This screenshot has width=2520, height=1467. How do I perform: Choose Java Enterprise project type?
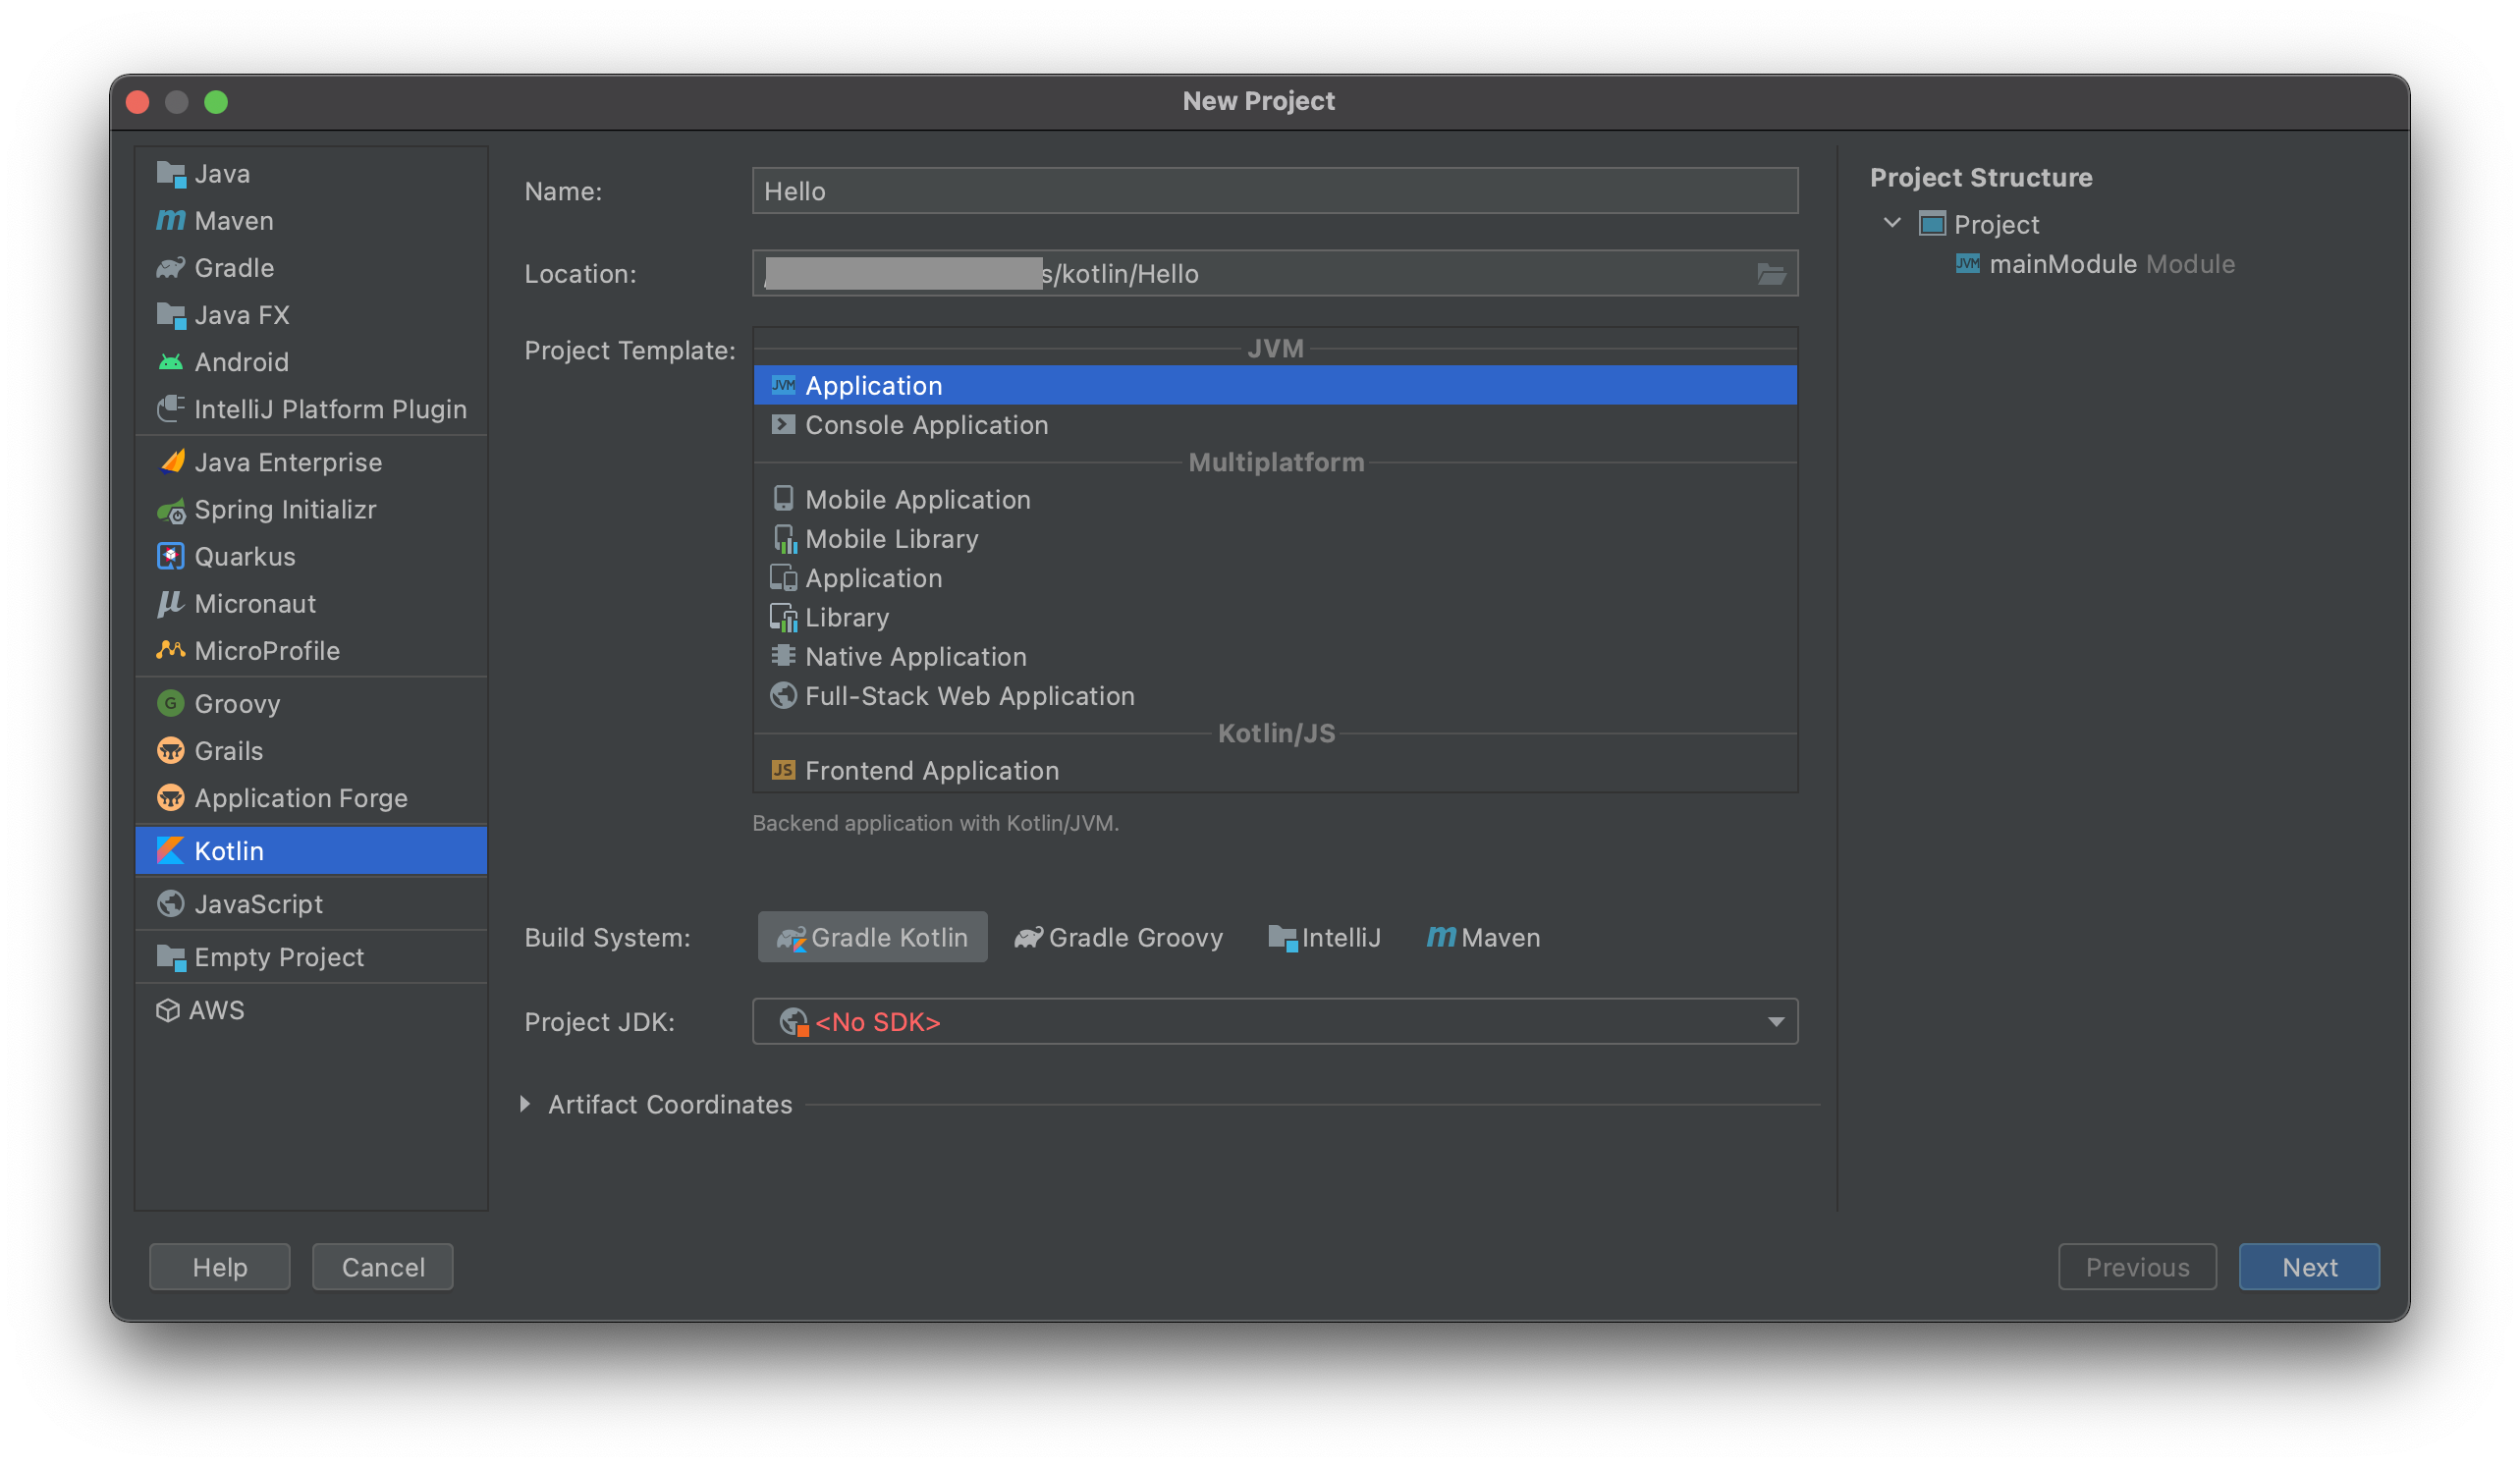click(x=311, y=462)
